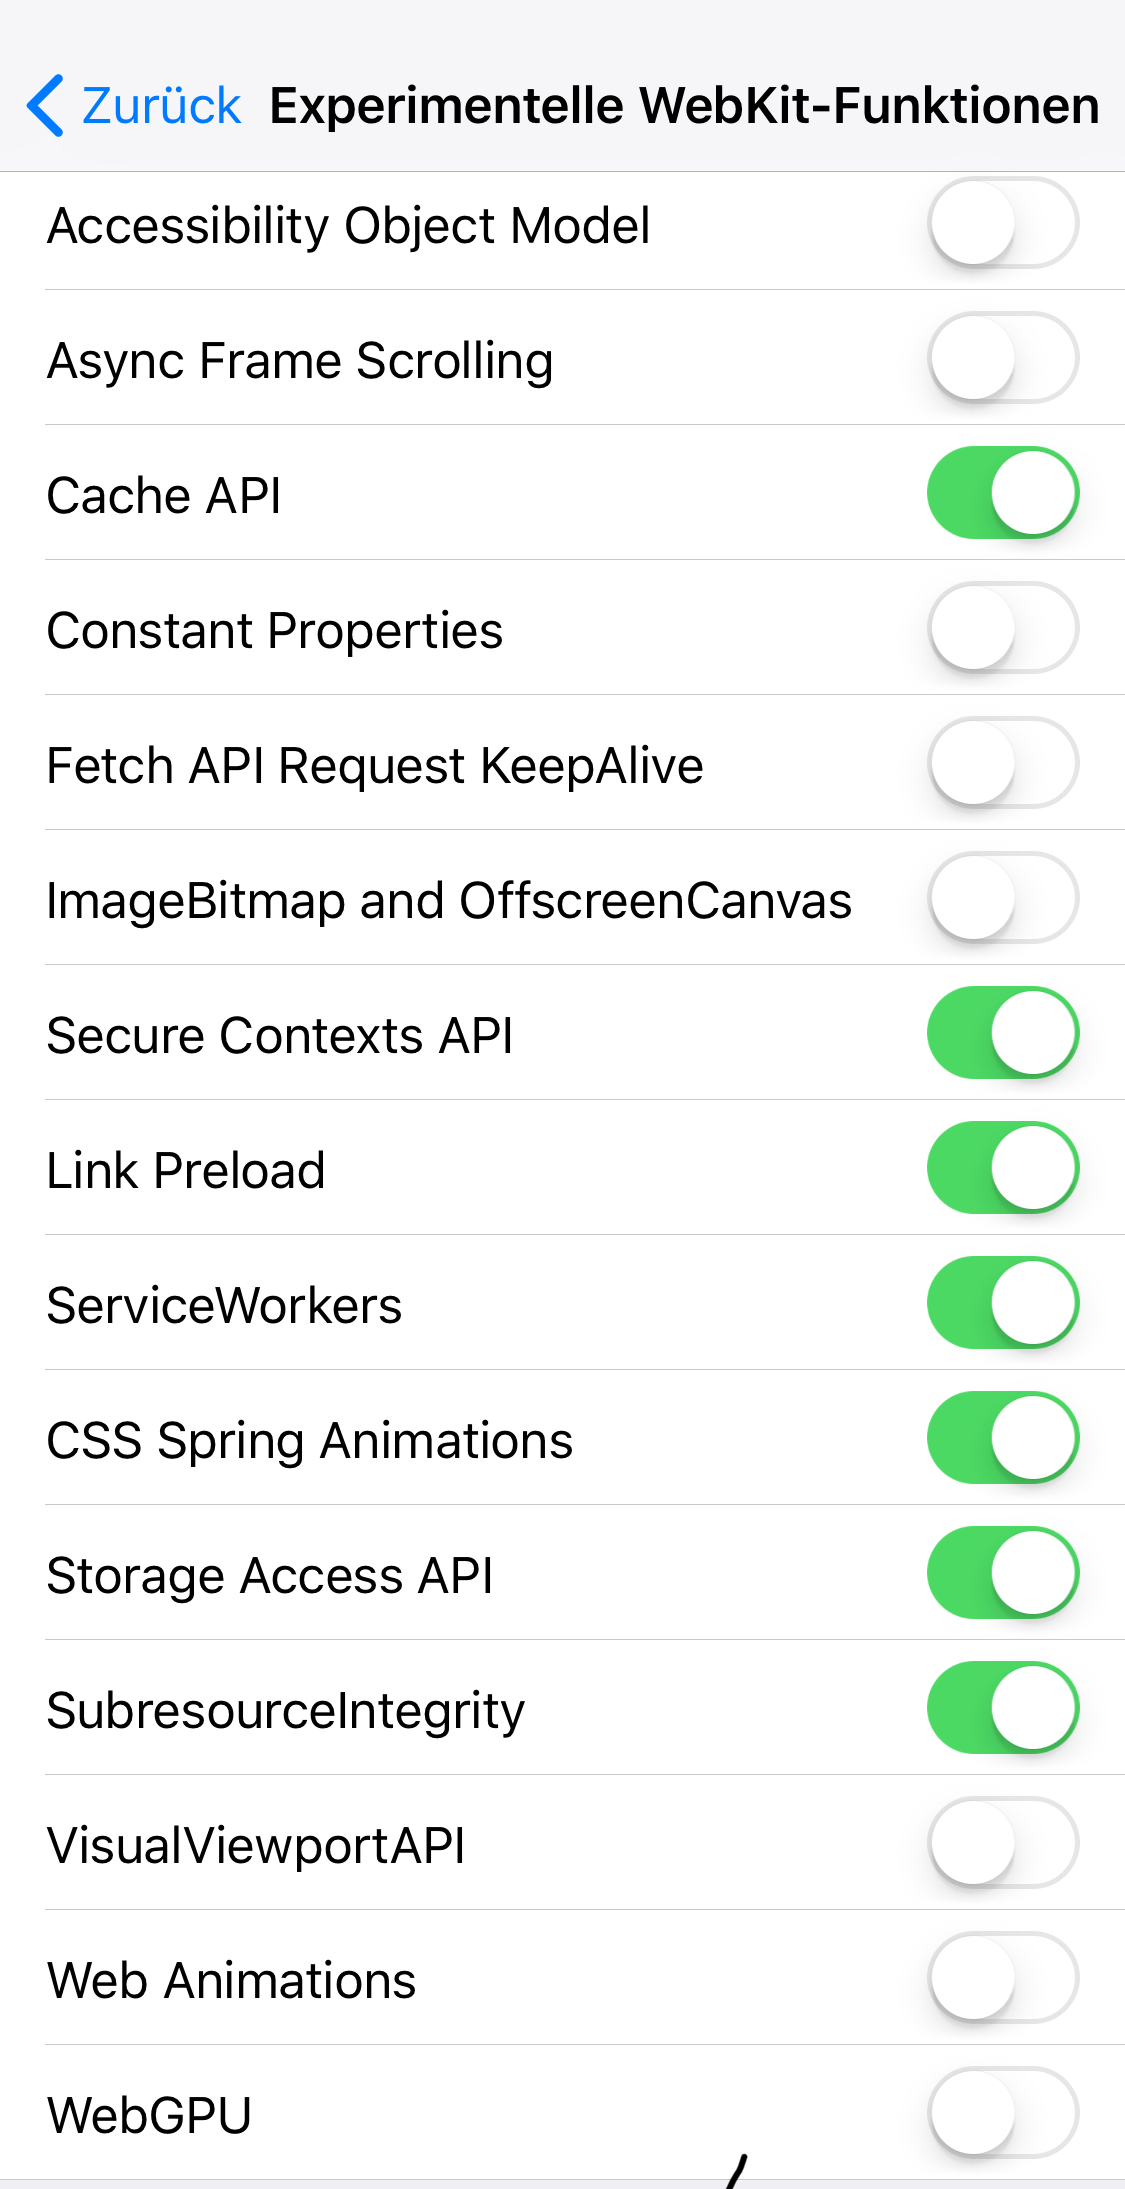Tap the back chevron arrow icon

46,105
